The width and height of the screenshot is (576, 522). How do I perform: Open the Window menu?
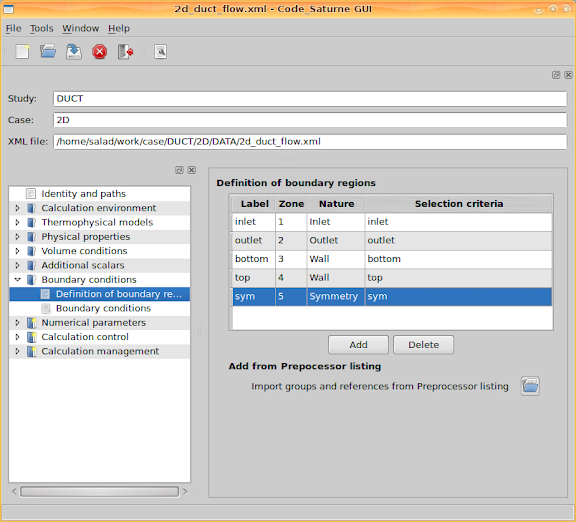click(x=80, y=28)
